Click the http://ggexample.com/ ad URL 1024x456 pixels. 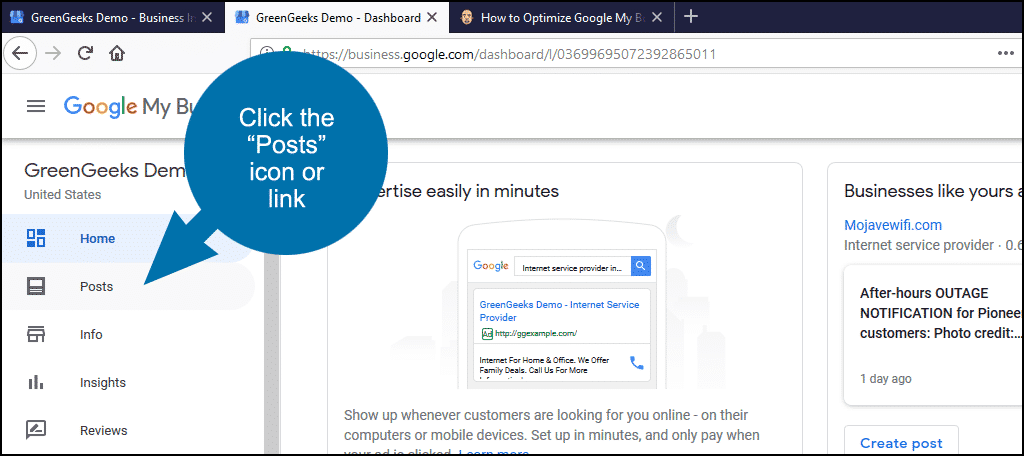pos(536,333)
